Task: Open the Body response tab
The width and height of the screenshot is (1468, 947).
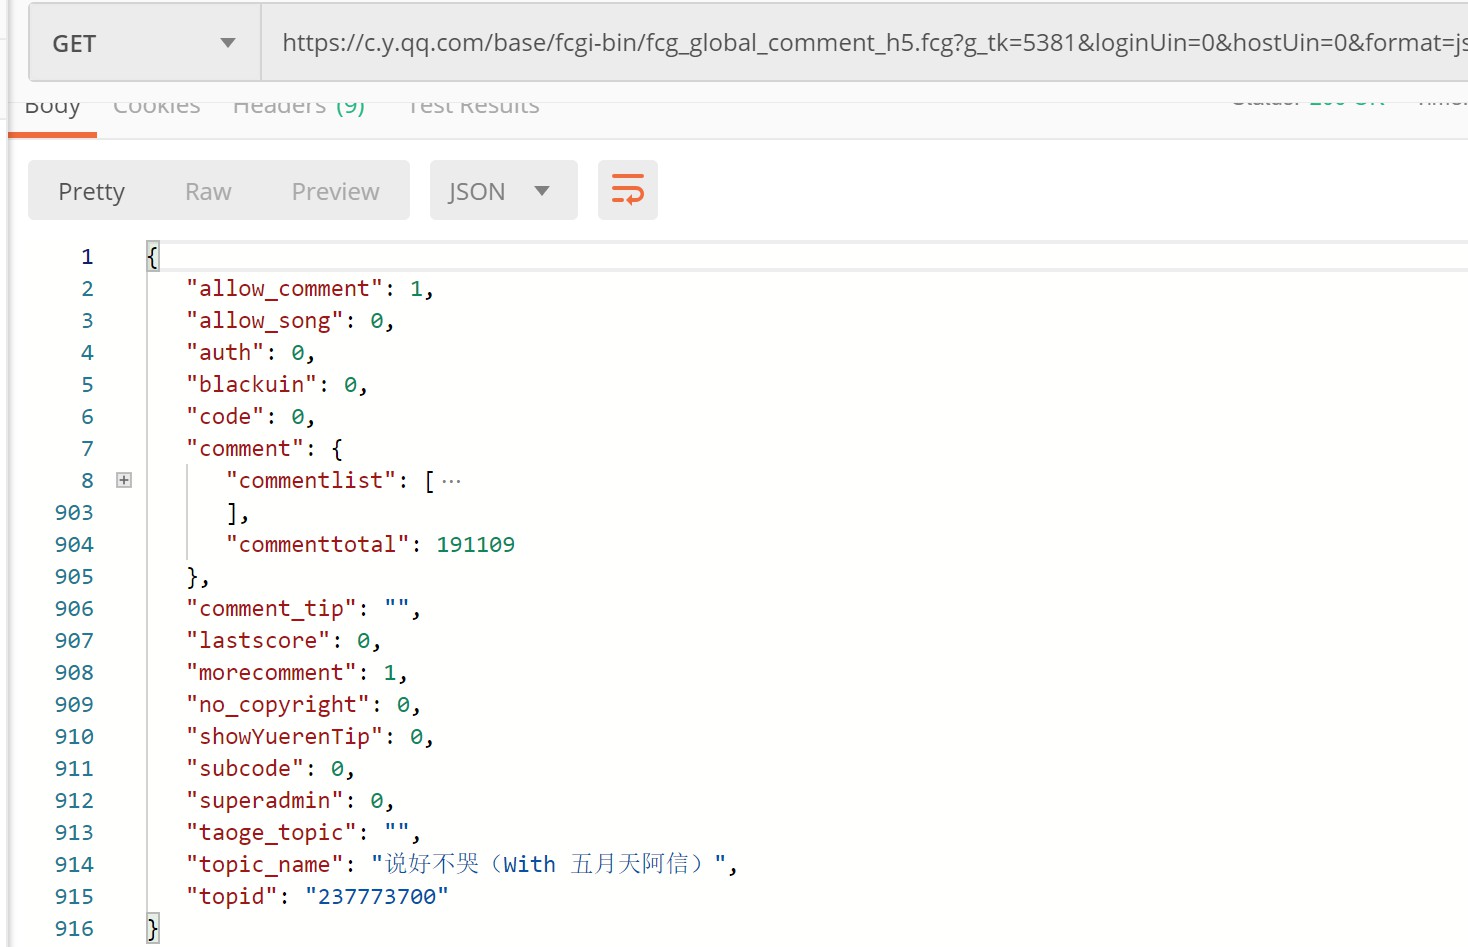Action: (x=52, y=108)
